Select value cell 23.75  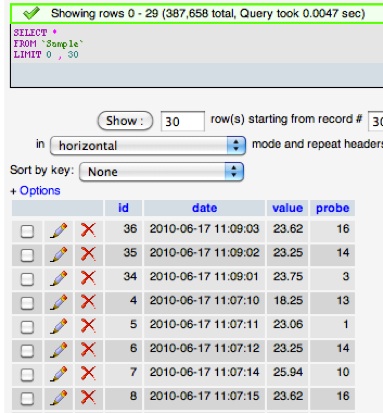pos(288,277)
